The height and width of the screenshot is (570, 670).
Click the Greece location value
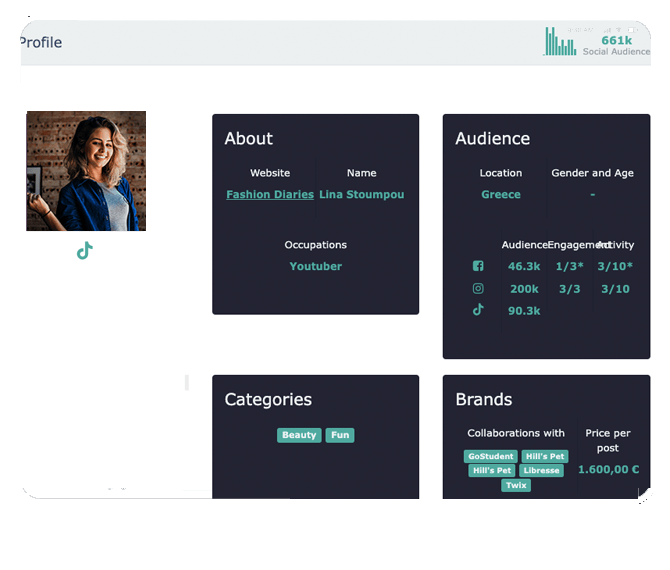coord(501,195)
